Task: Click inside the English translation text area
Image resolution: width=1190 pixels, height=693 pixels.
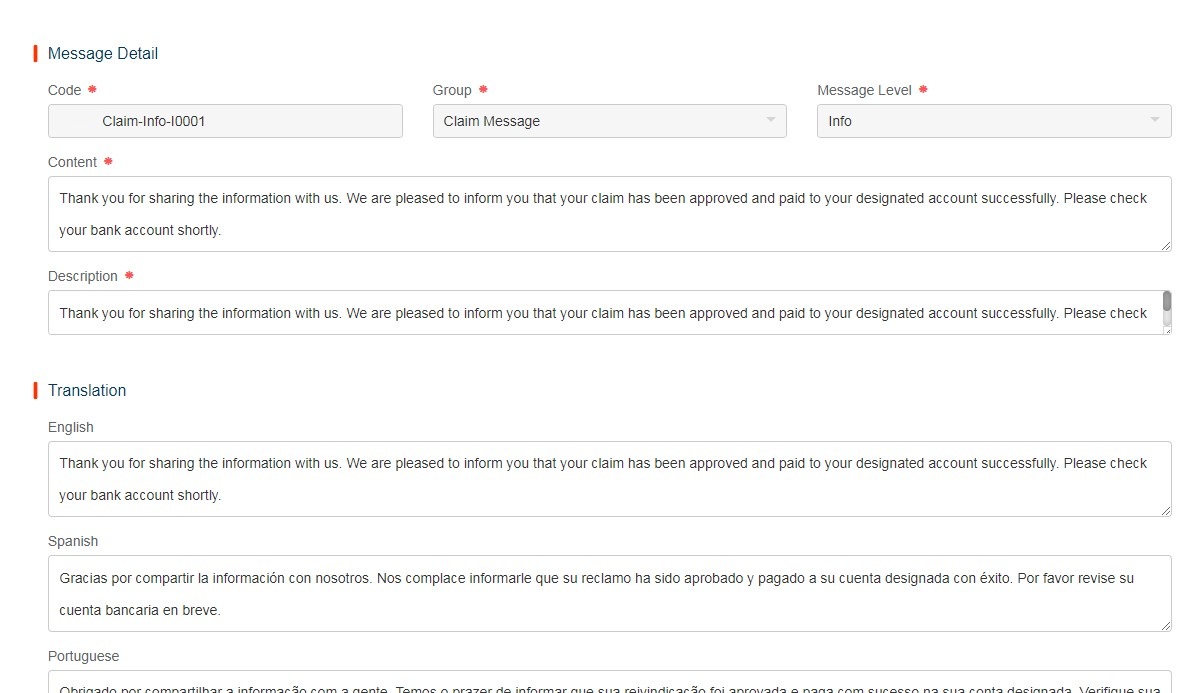Action: pyautogui.click(x=609, y=479)
